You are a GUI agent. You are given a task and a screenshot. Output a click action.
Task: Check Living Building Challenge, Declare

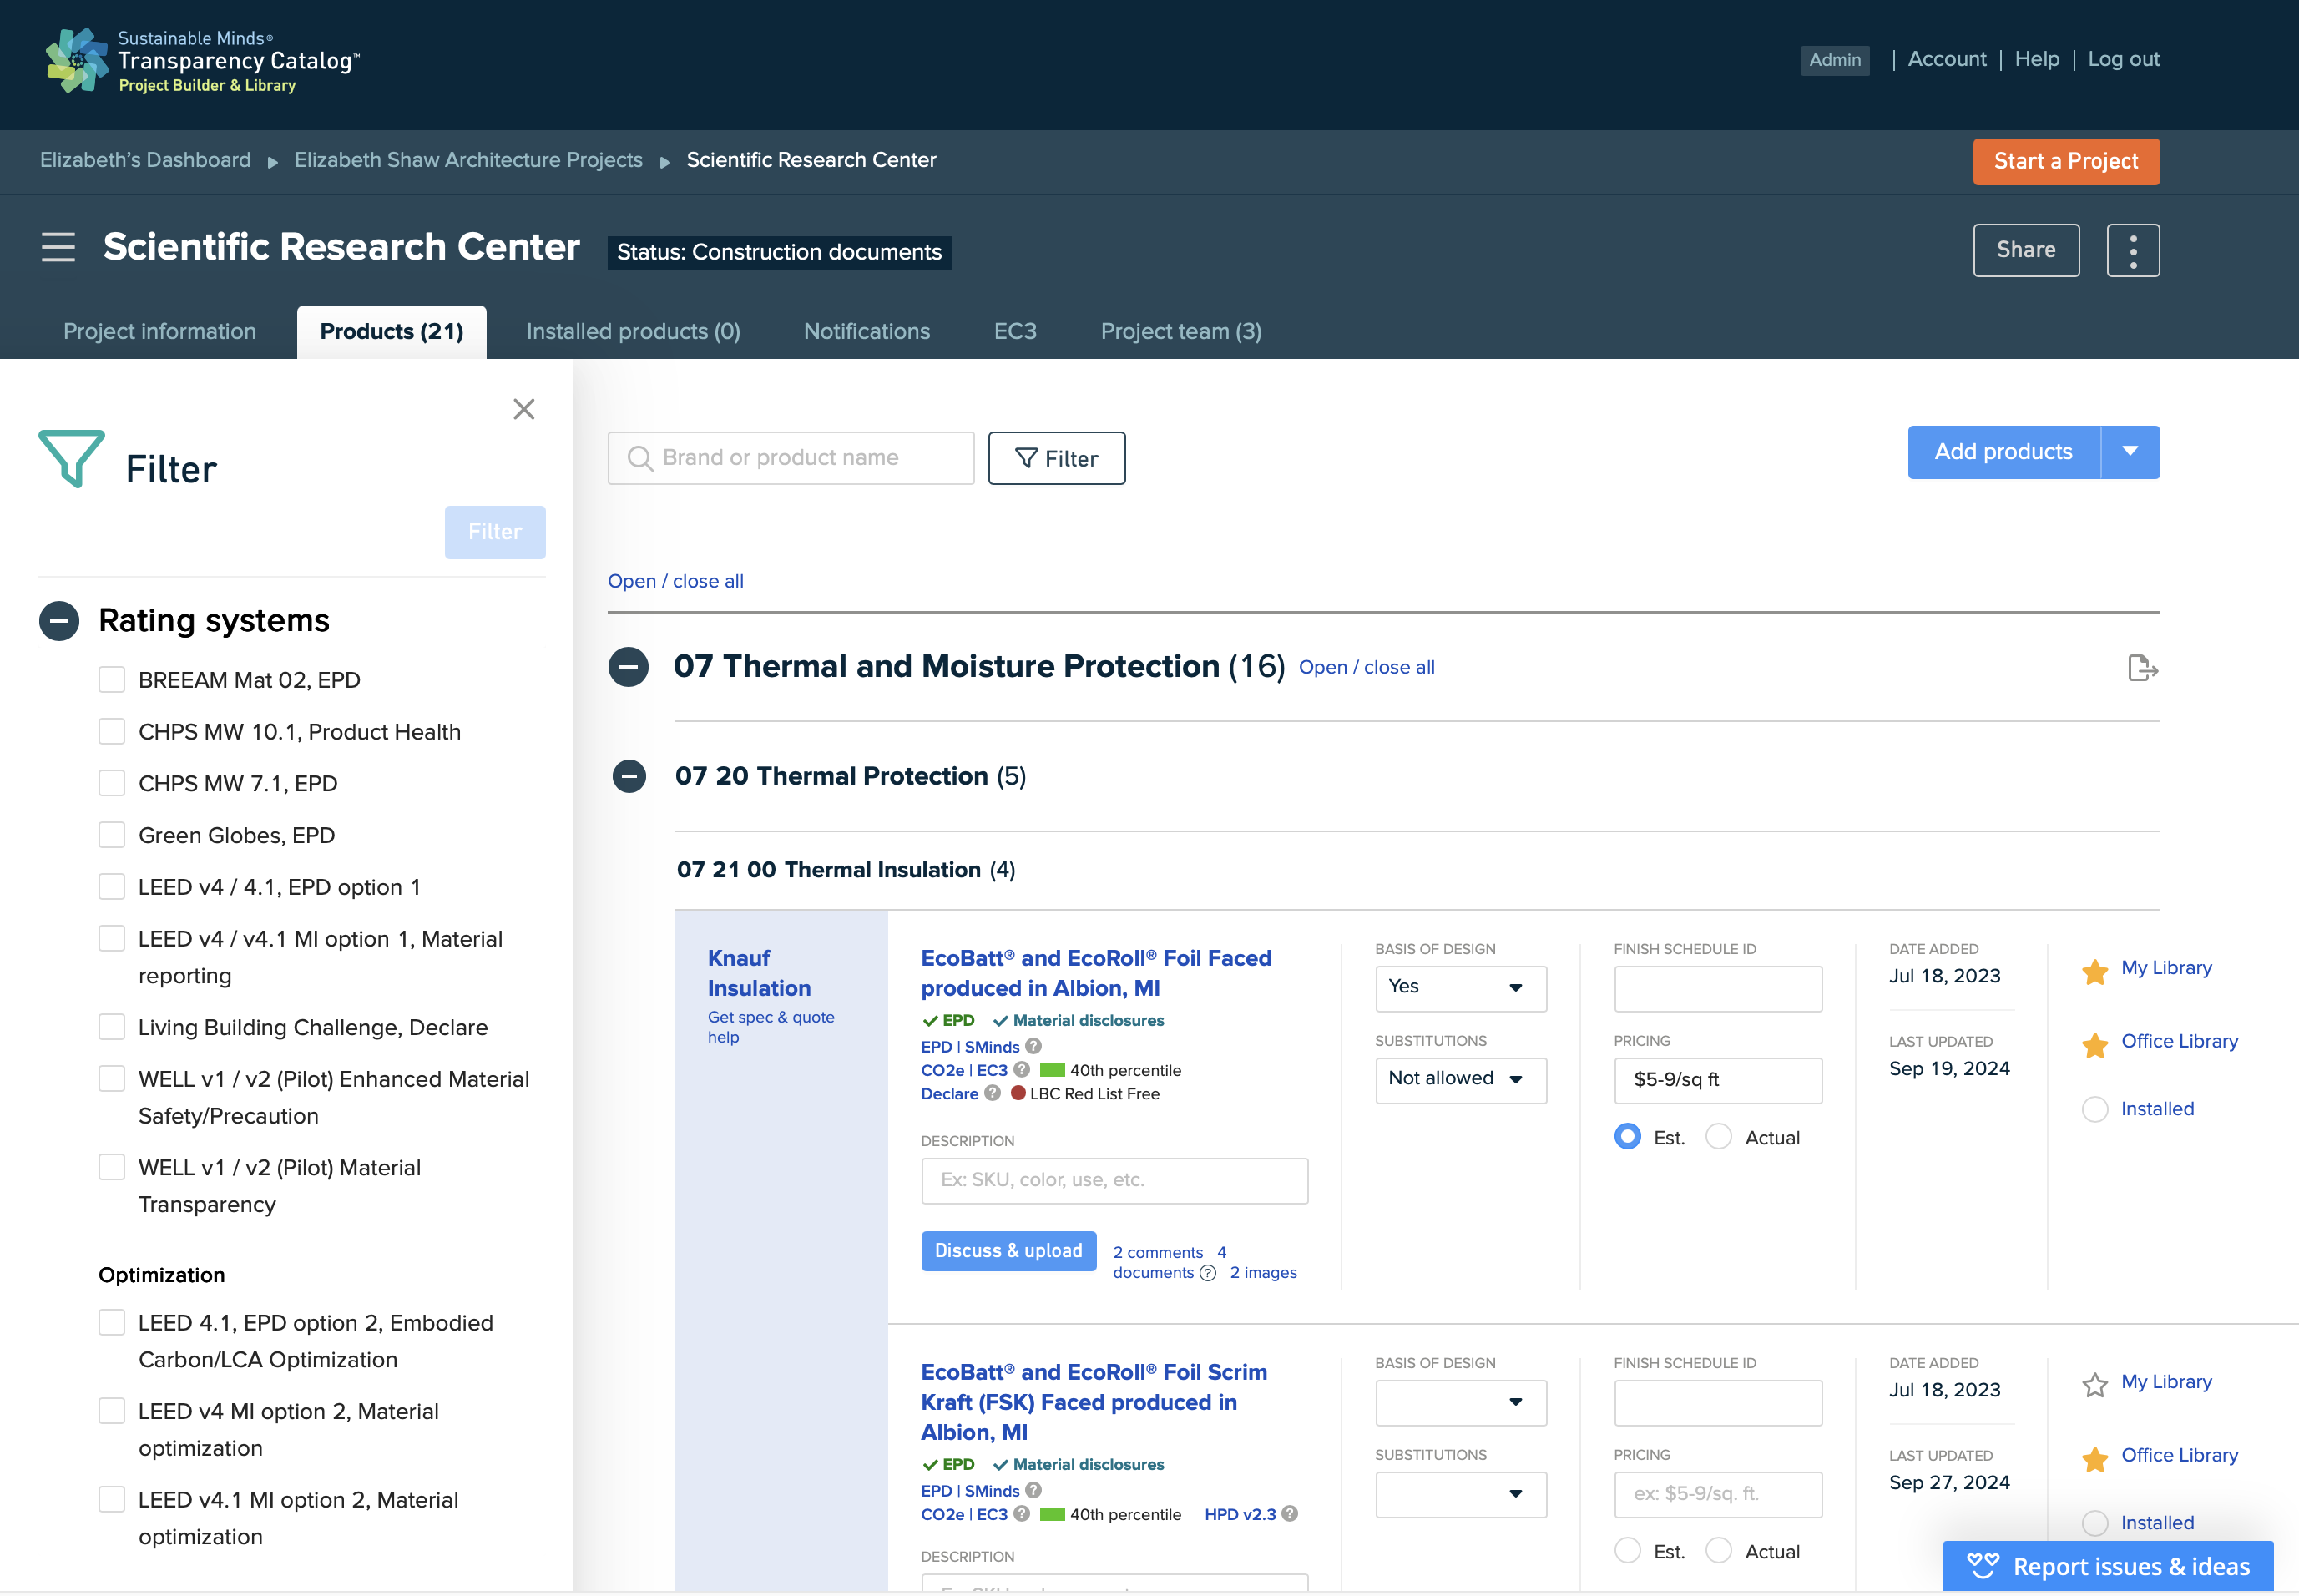112,1027
